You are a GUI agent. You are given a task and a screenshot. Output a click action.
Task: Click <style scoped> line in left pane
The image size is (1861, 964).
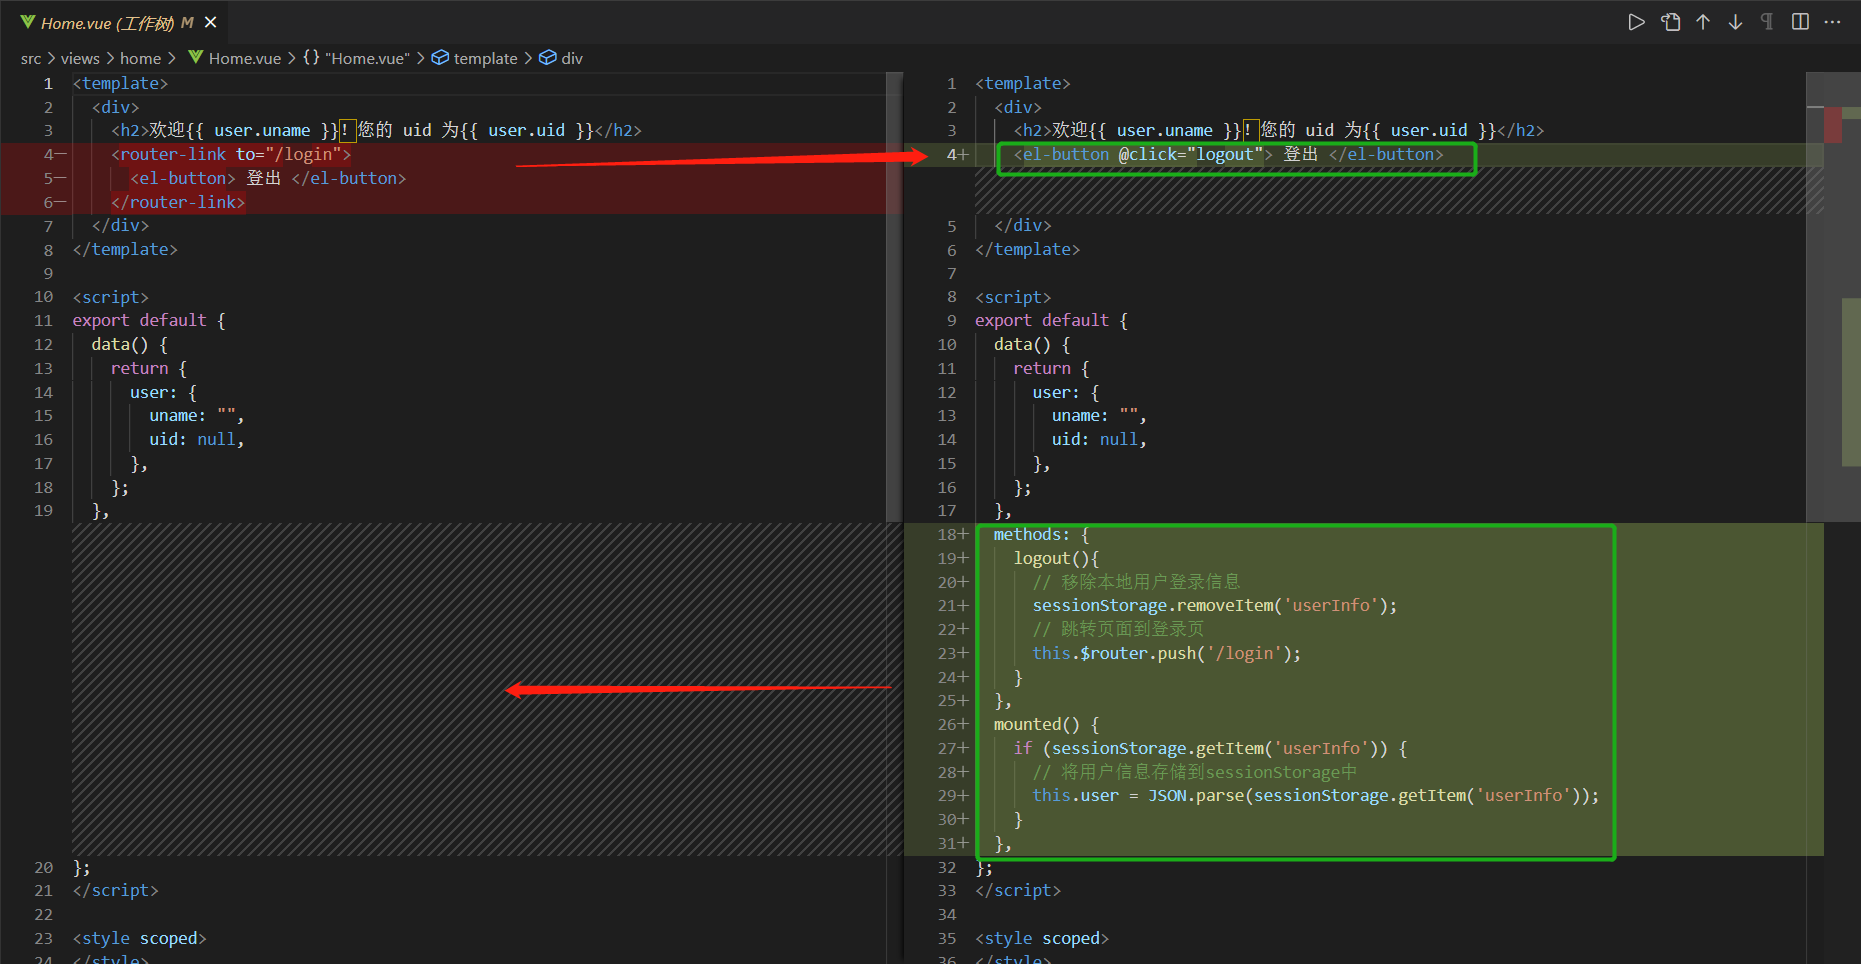point(139,939)
